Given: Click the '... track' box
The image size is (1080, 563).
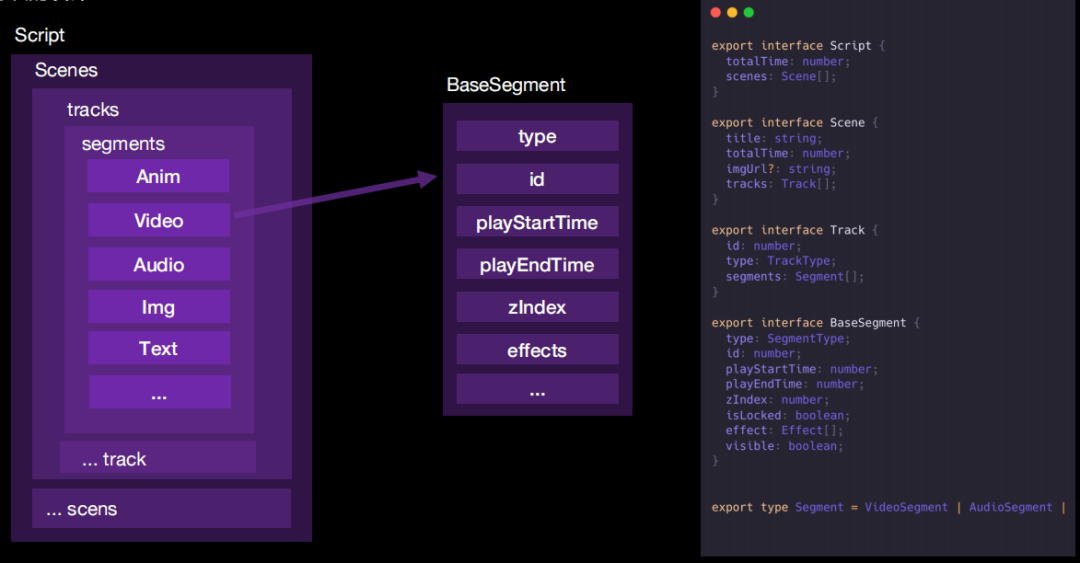Looking at the screenshot, I should point(158,457).
